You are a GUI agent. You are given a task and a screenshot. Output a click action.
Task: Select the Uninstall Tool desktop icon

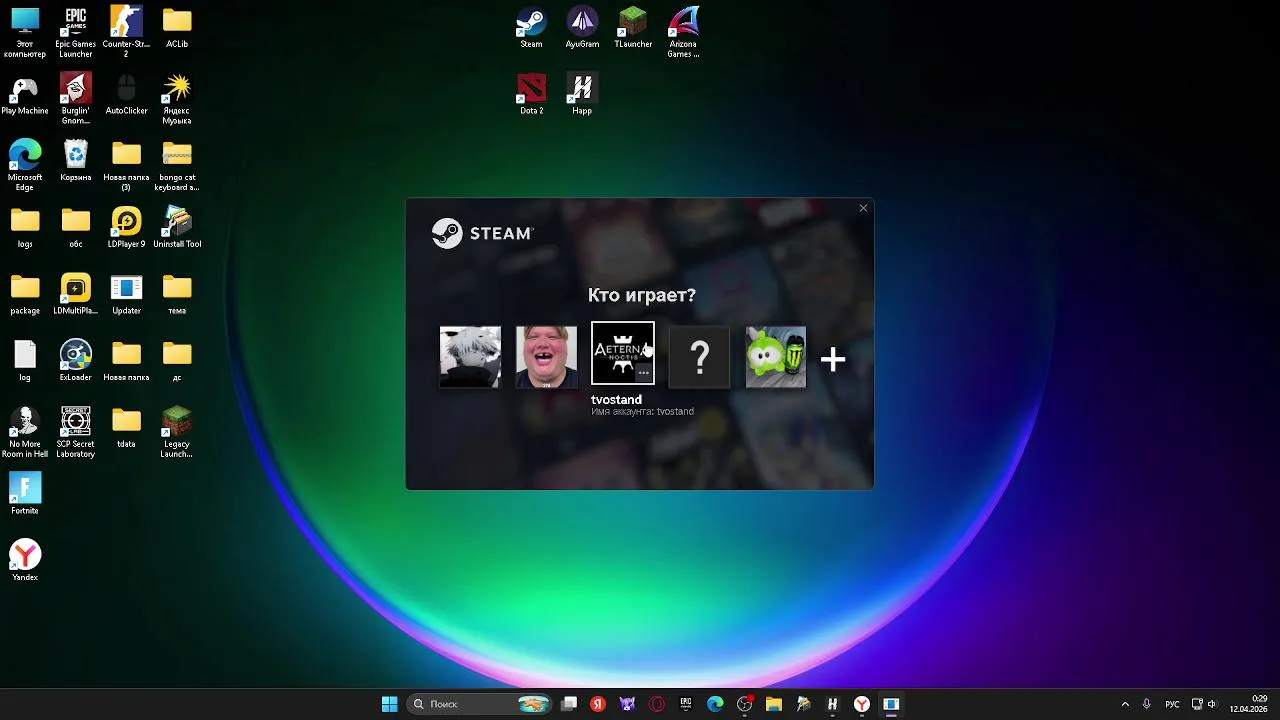coord(177,228)
